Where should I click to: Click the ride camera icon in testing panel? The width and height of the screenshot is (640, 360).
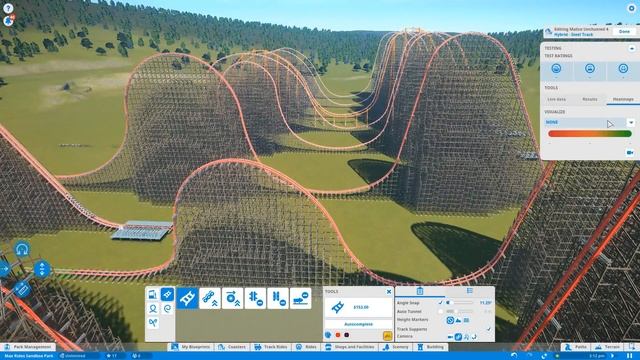coord(630,152)
